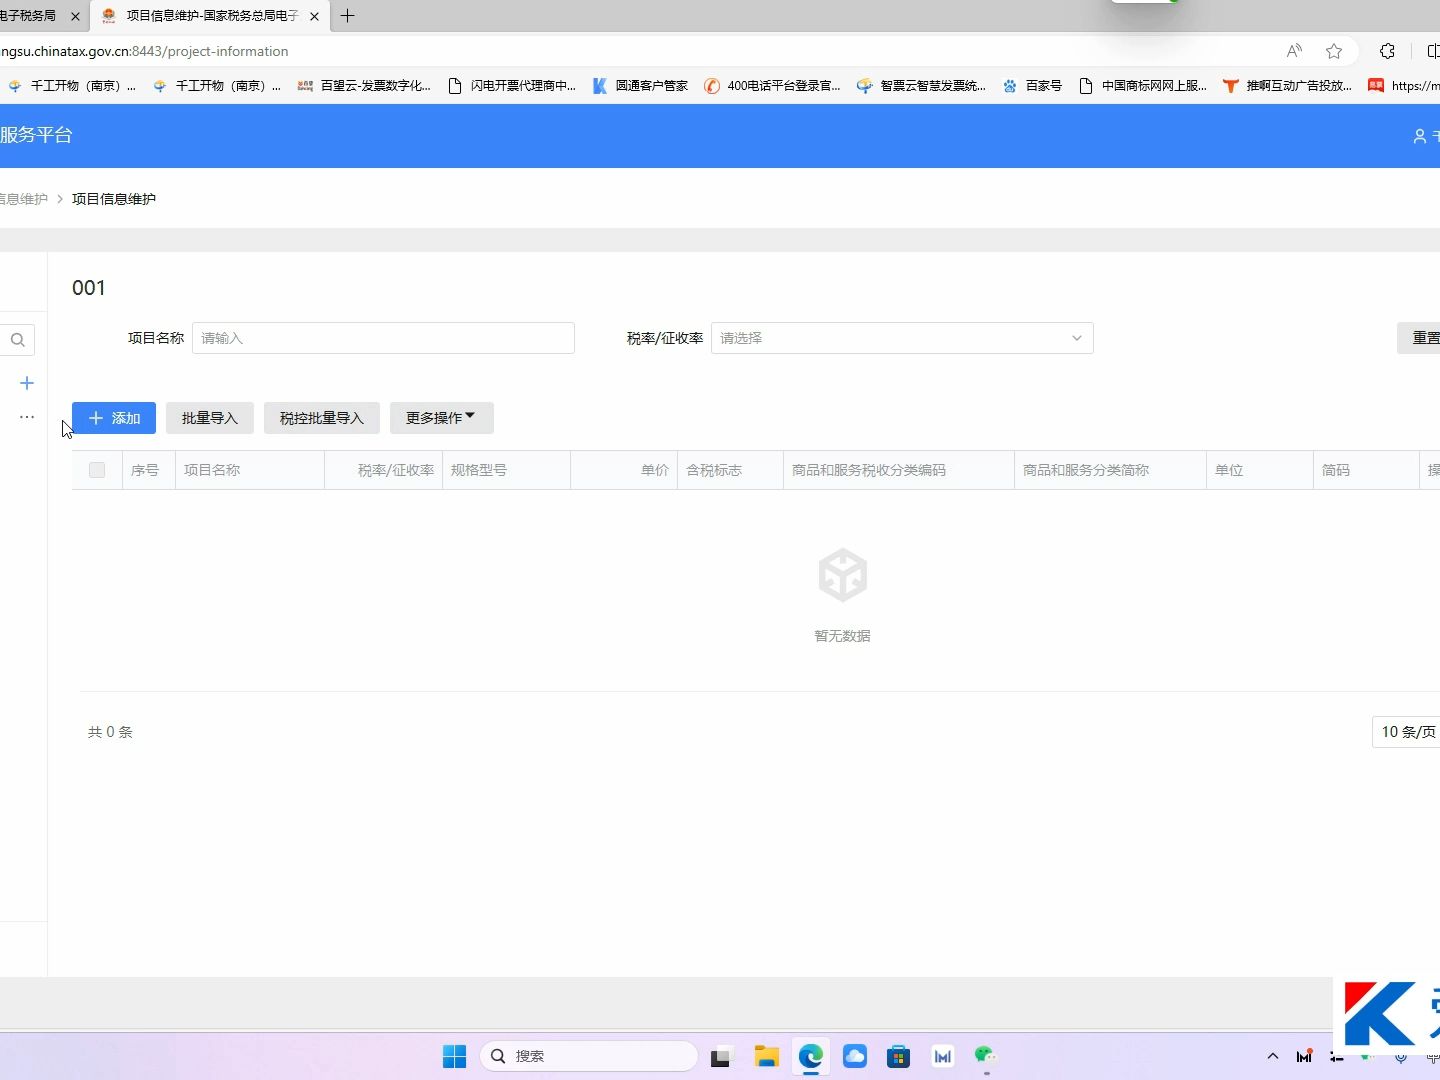Click the read aloud icon in address bar
This screenshot has width=1440, height=1080.
(x=1294, y=51)
